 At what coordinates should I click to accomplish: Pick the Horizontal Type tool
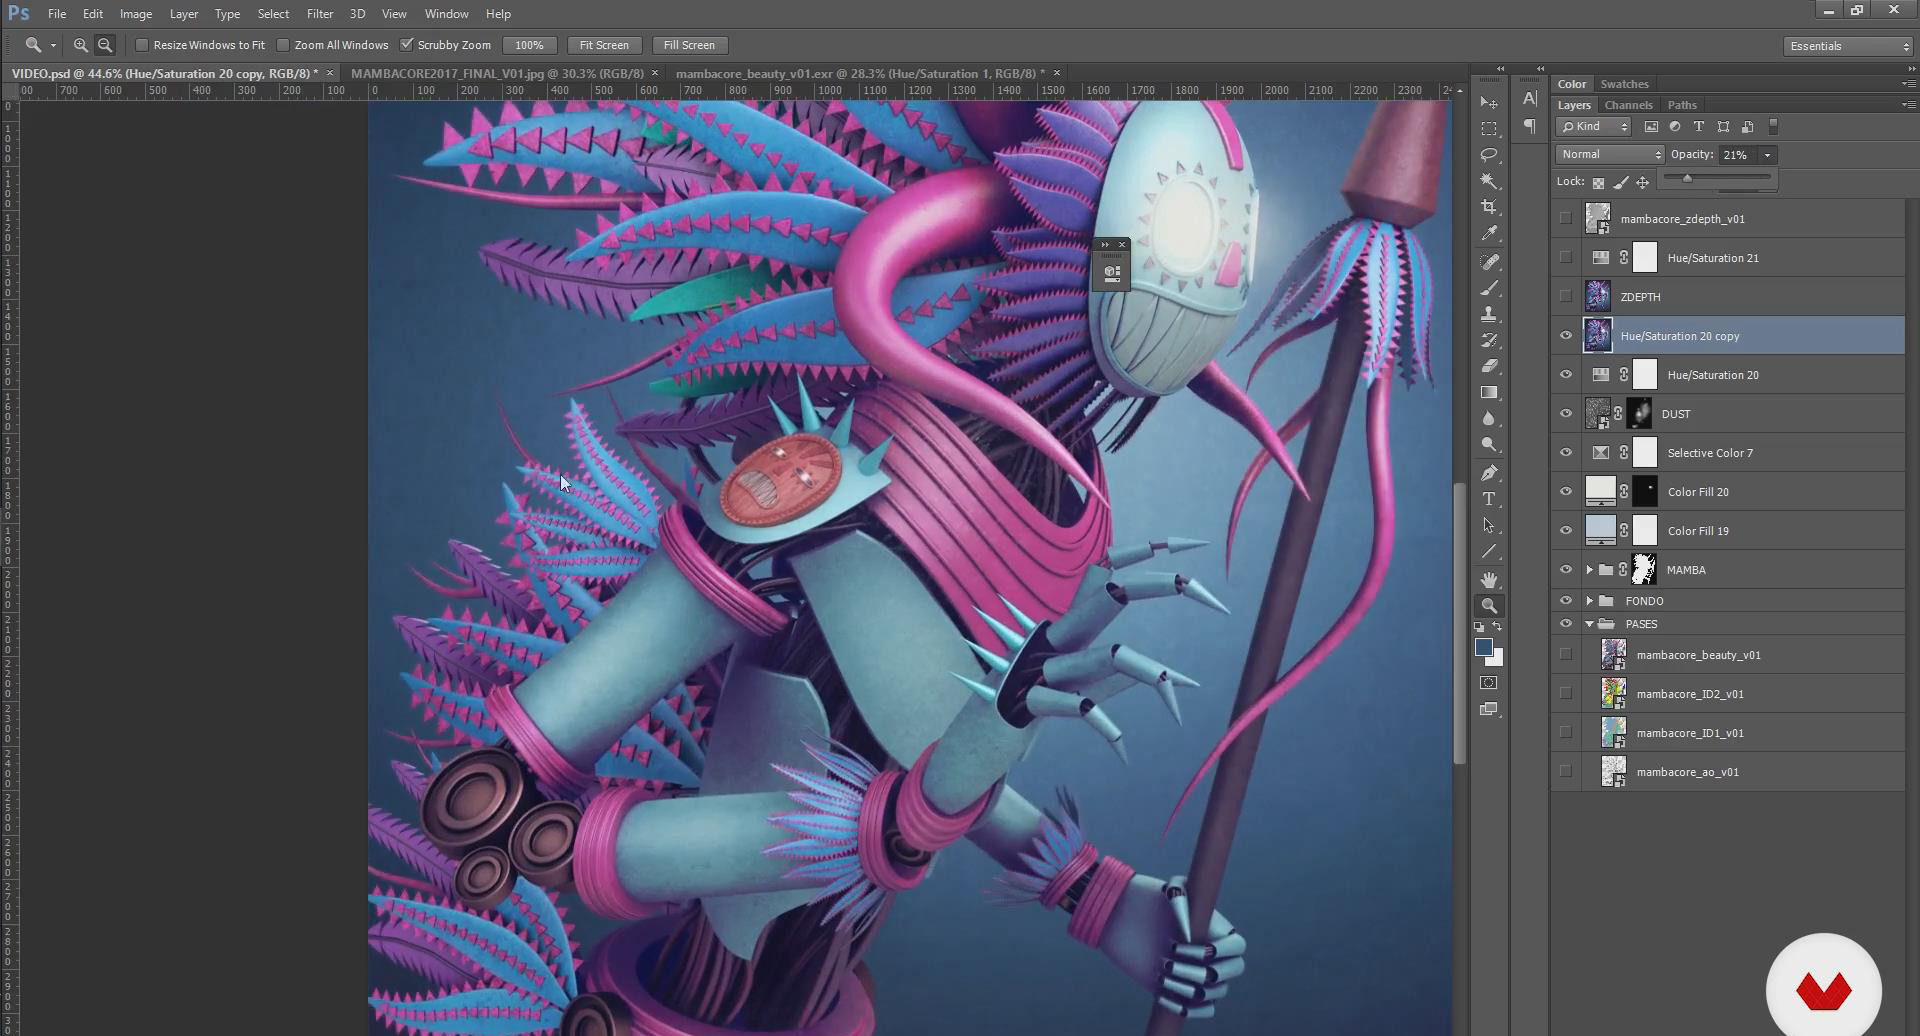[1489, 499]
